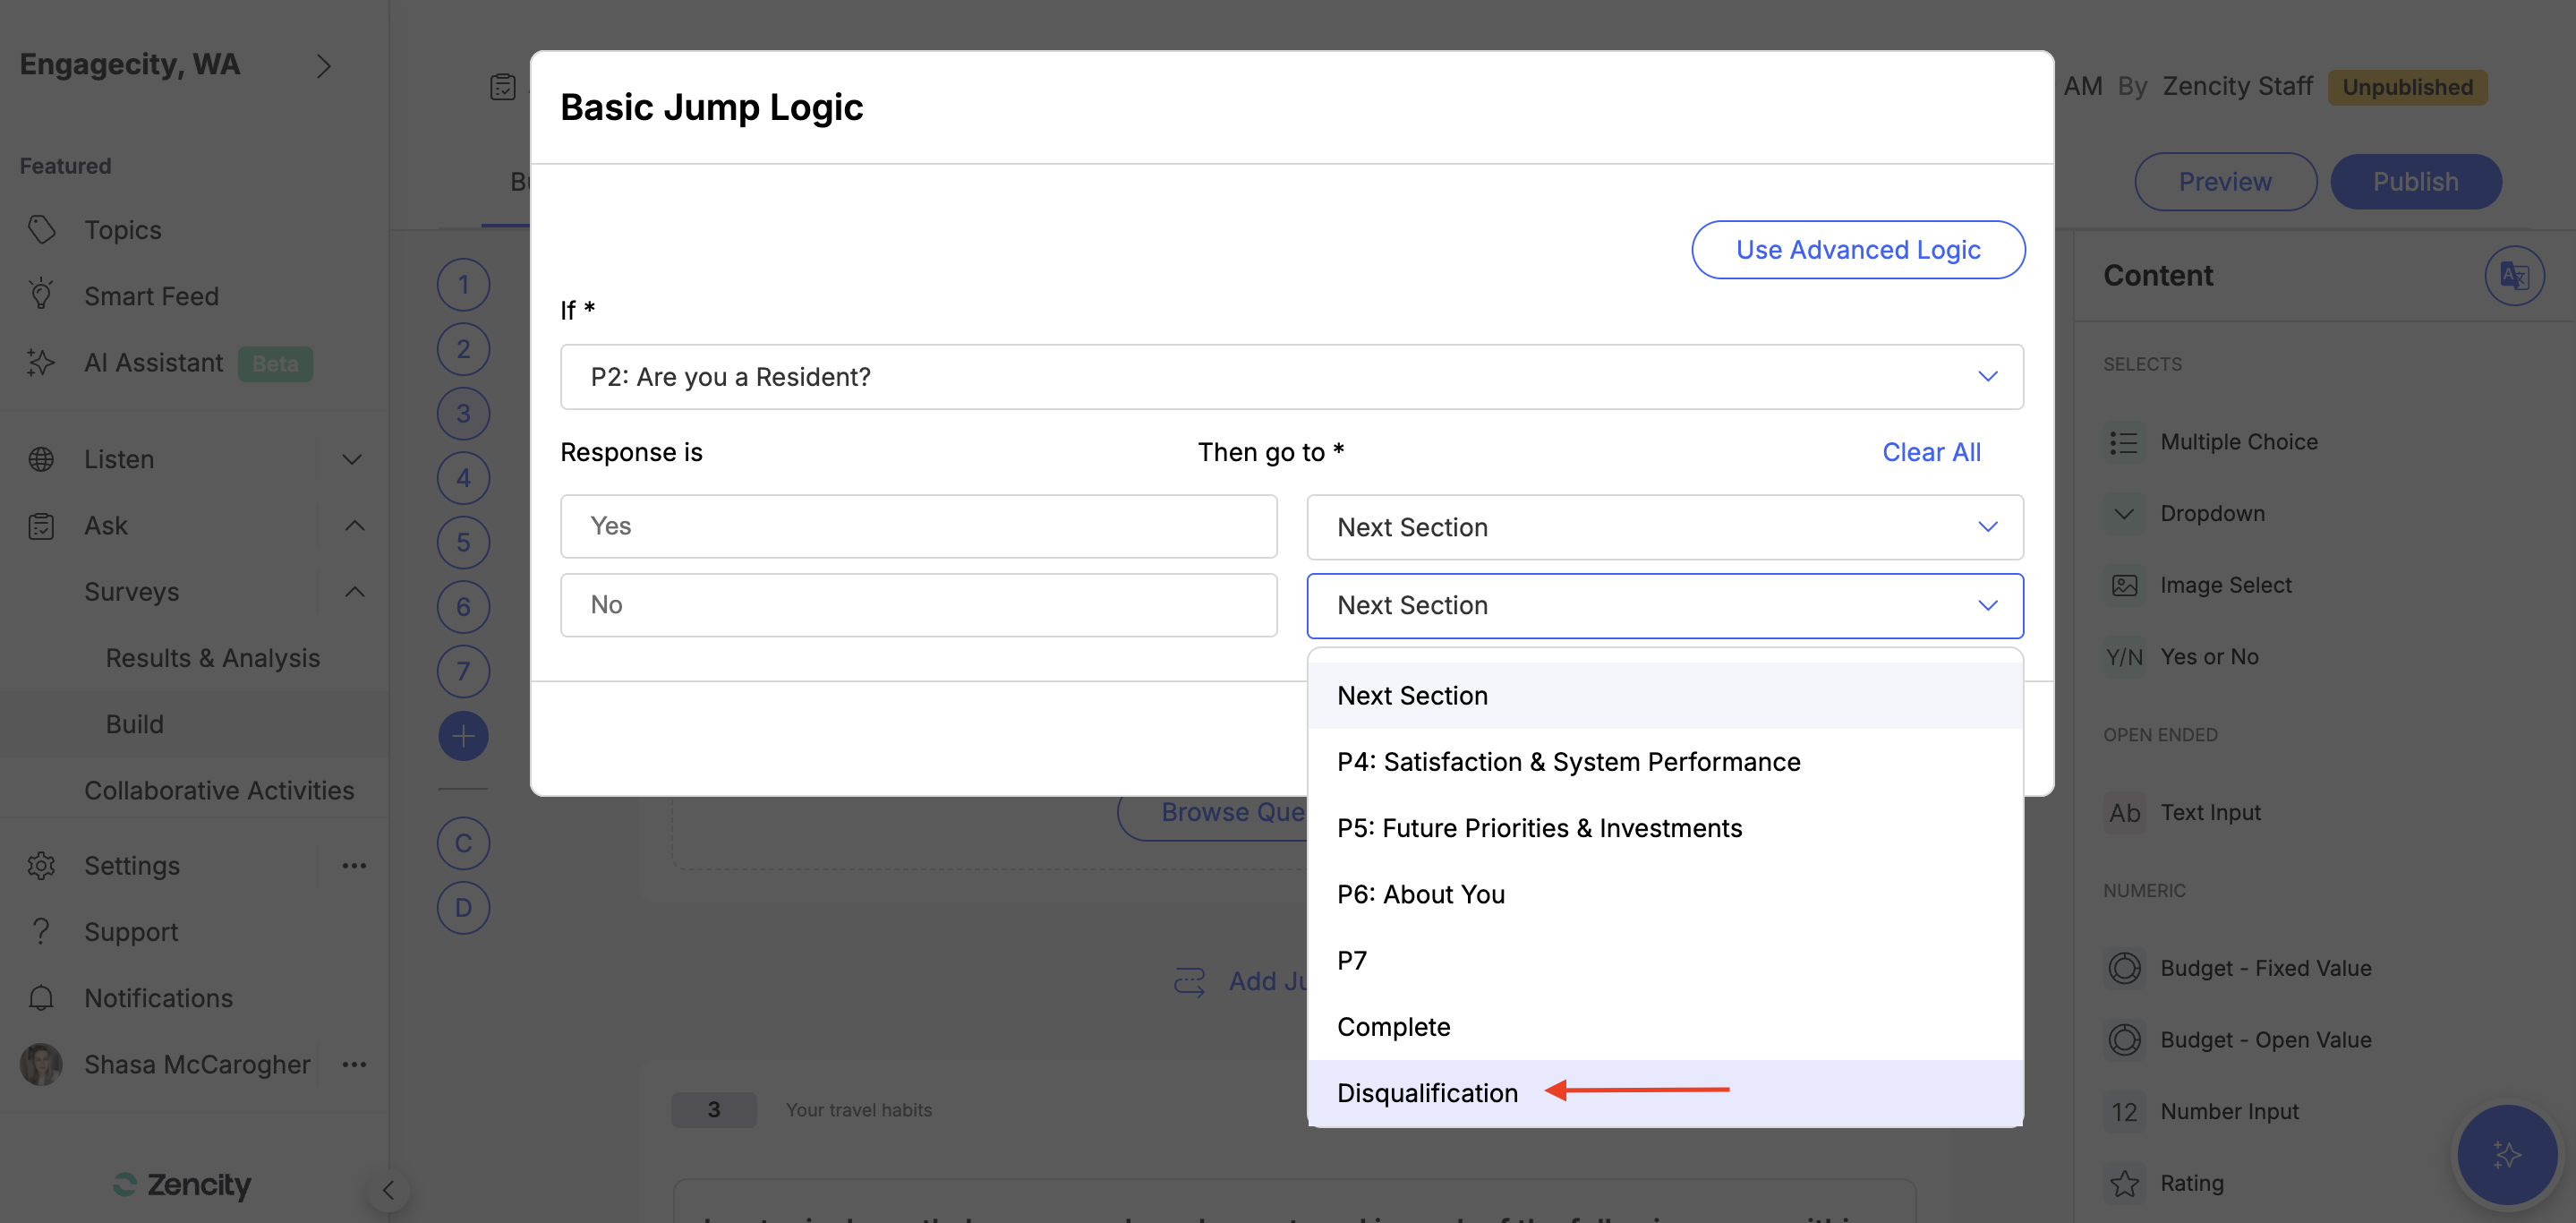The width and height of the screenshot is (2576, 1223).
Task: Go to section 4 circle
Action: 463,478
